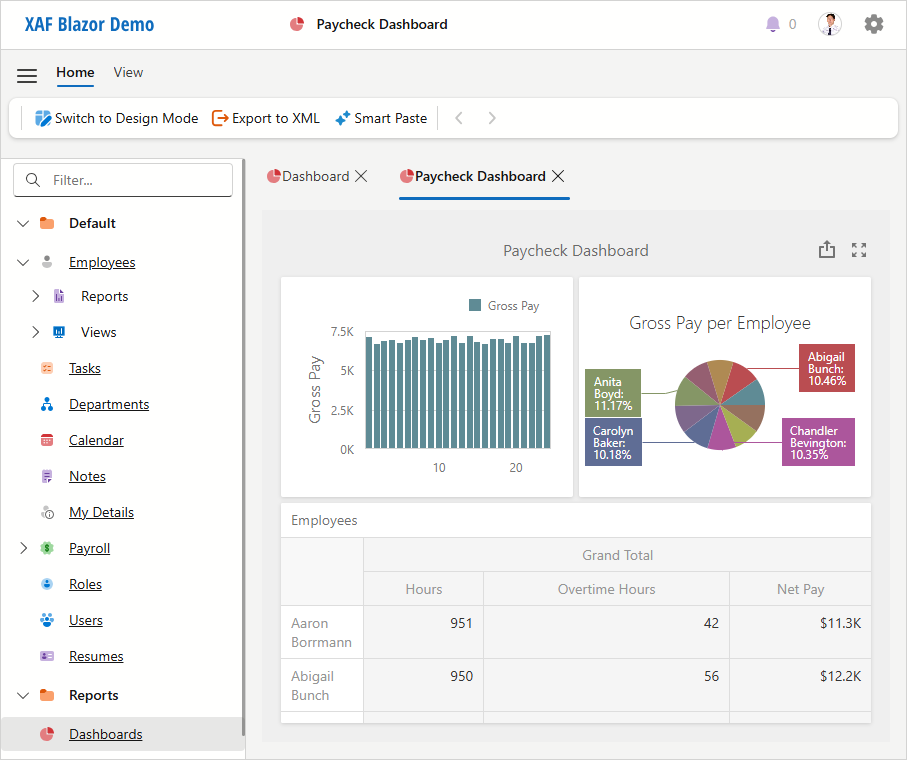Expand the Payroll tree node
Viewport: 907px width, 760px height.
pos(23,548)
